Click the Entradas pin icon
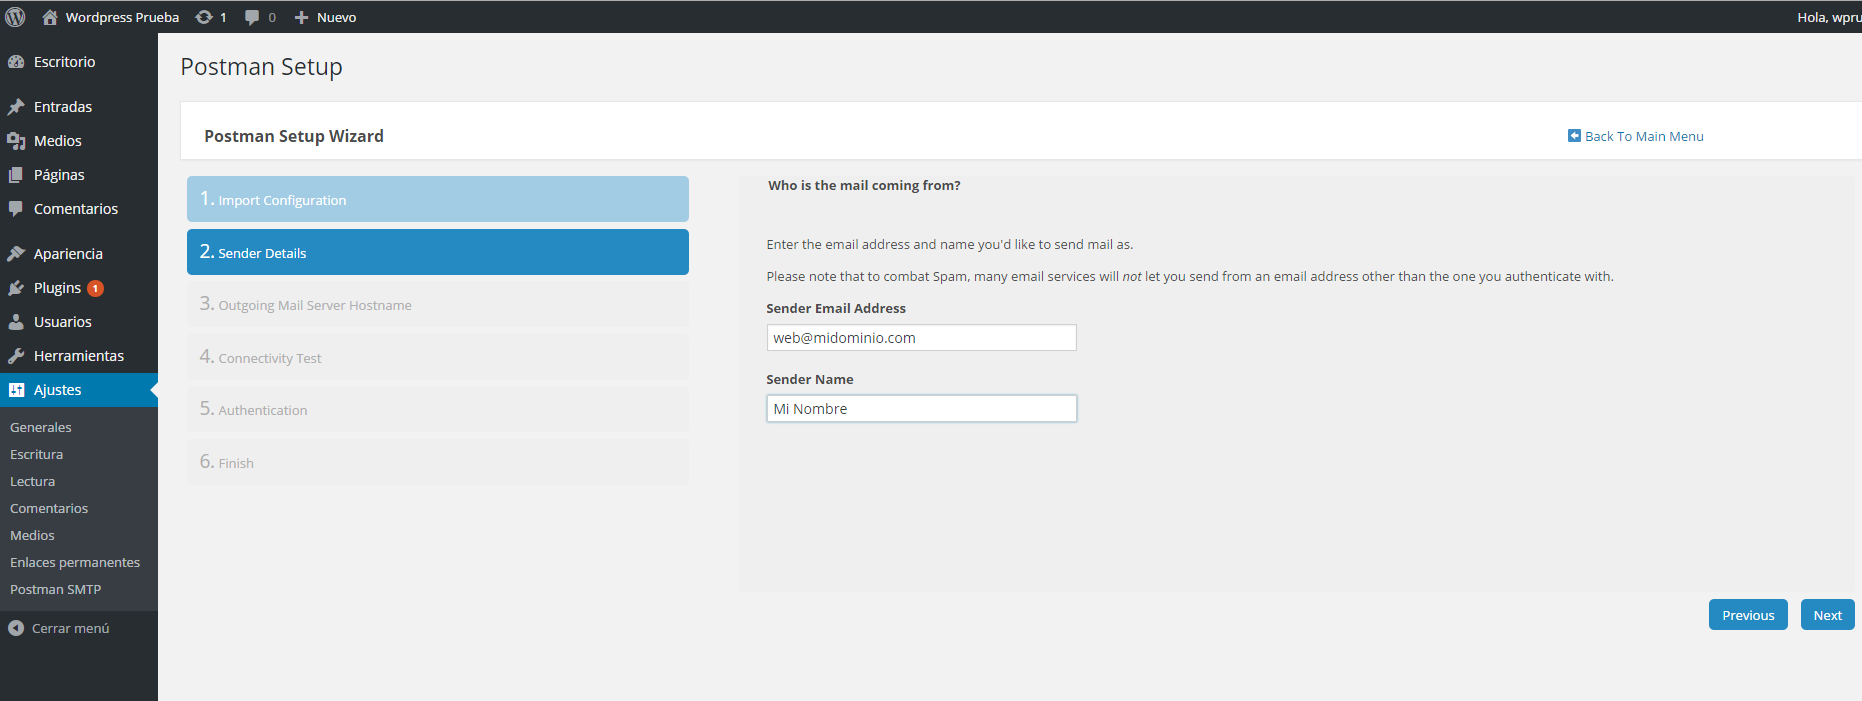This screenshot has height=701, width=1862. (x=16, y=107)
